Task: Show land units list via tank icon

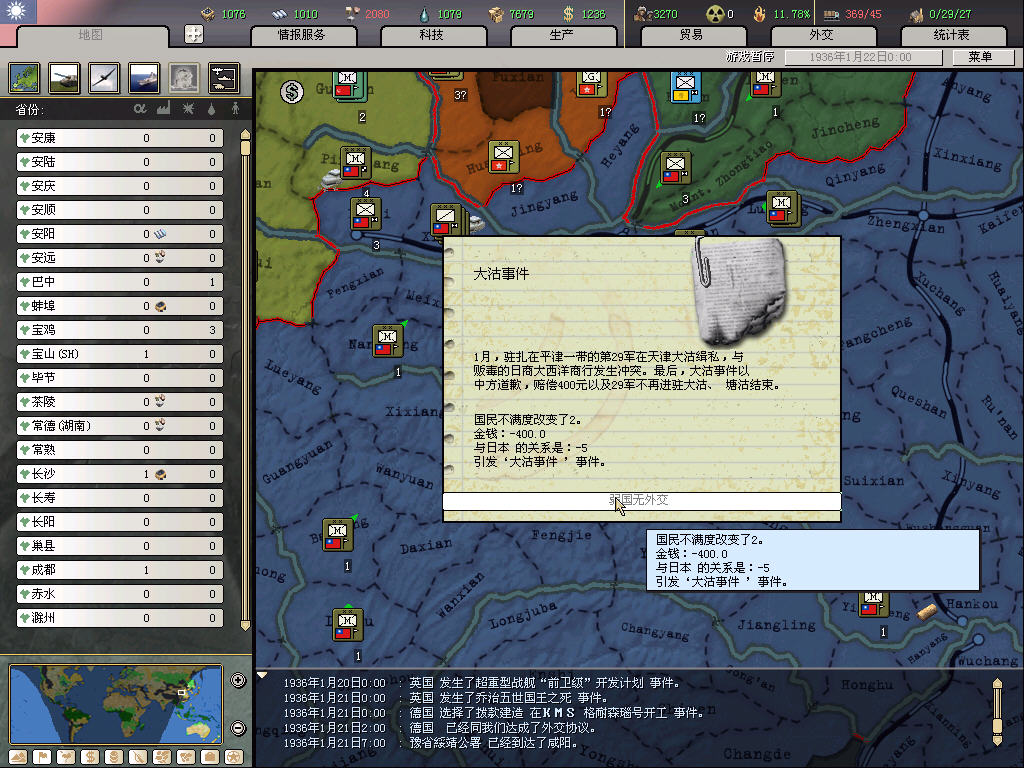Action: 65,78
